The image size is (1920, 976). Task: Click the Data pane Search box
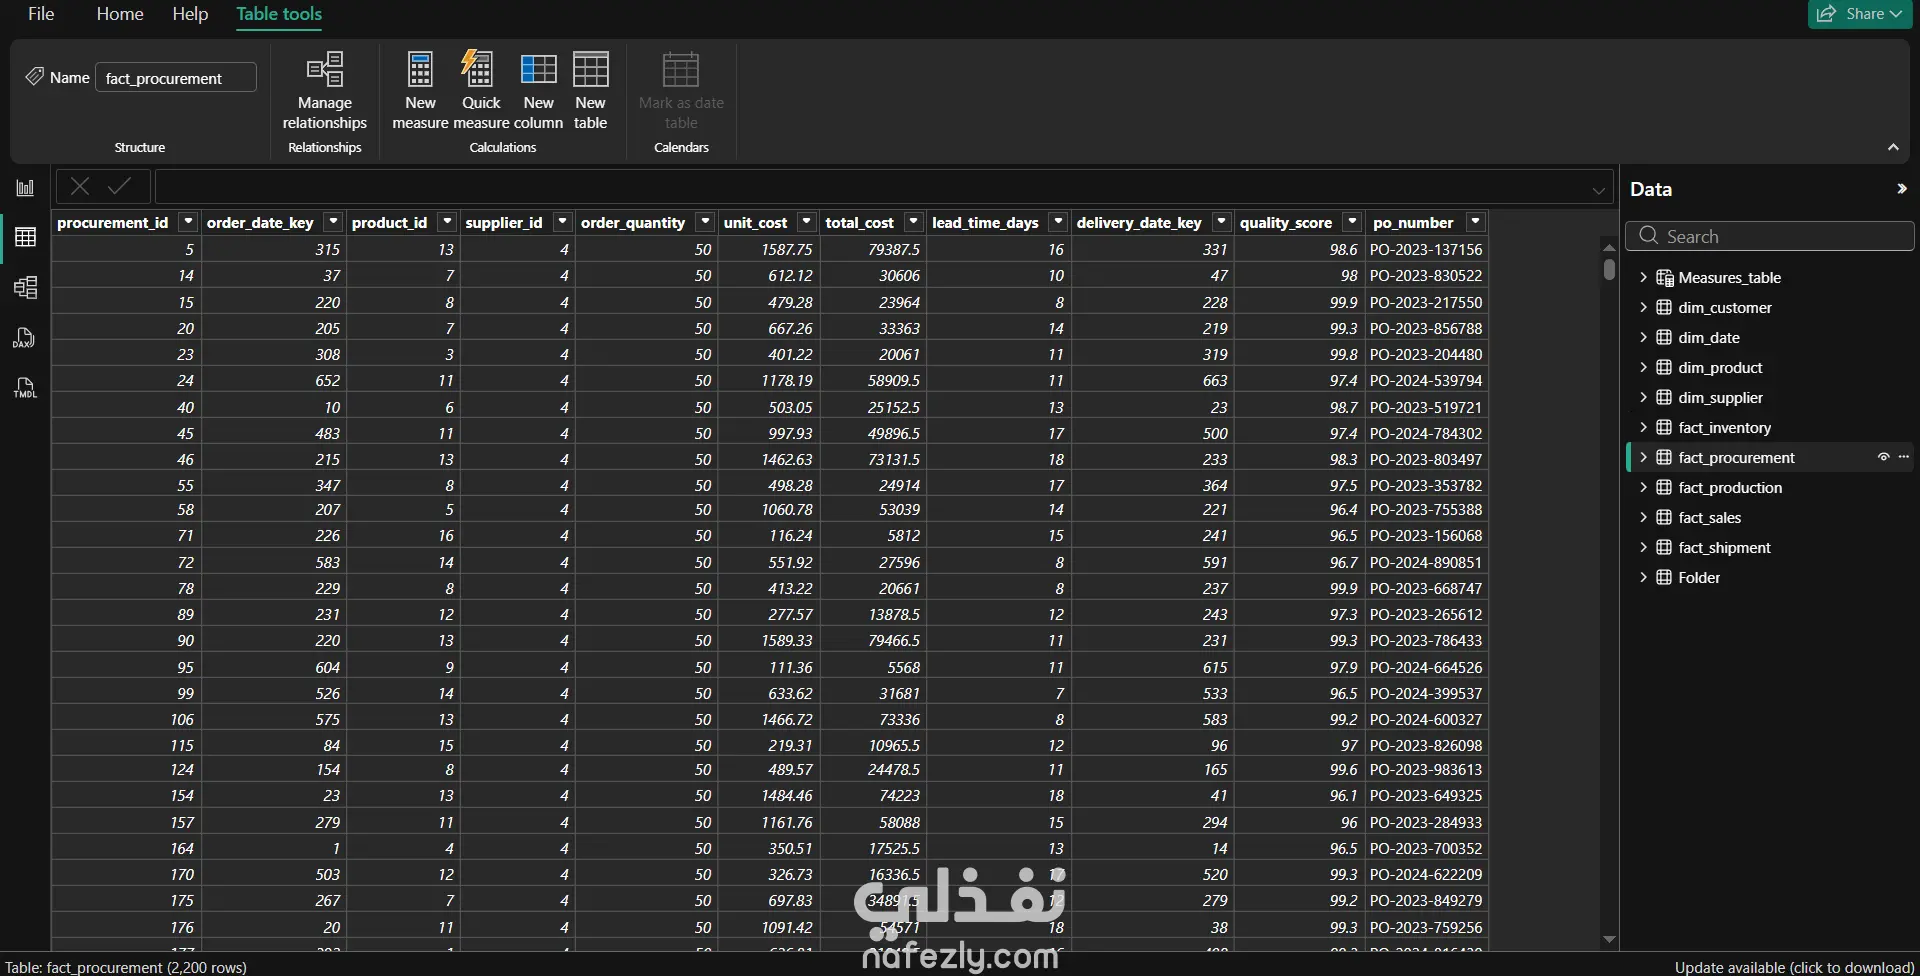[x=1770, y=236]
